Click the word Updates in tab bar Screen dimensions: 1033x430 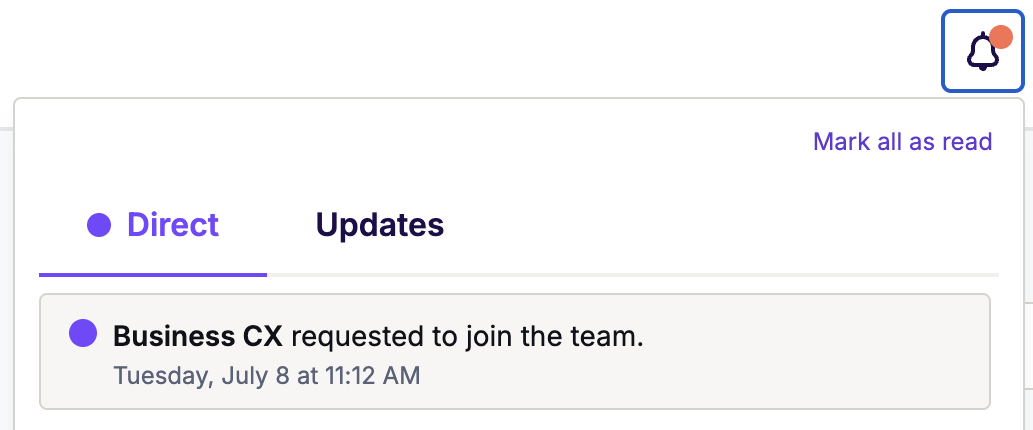click(380, 225)
